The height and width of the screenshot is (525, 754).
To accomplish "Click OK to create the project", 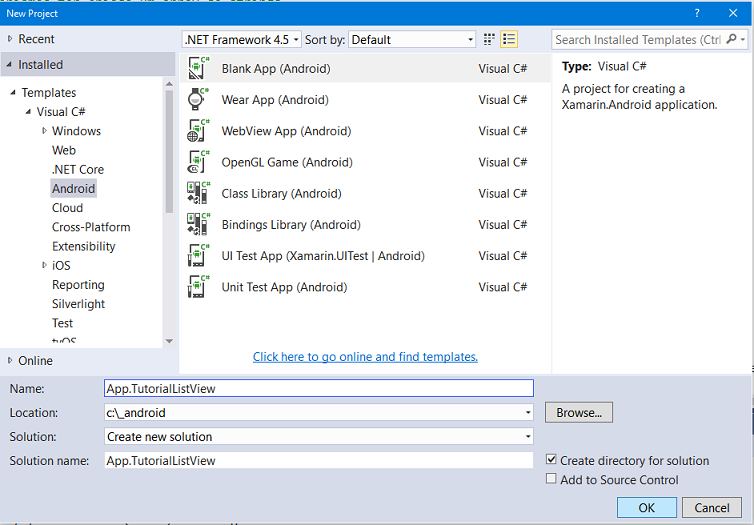I will tap(647, 508).
